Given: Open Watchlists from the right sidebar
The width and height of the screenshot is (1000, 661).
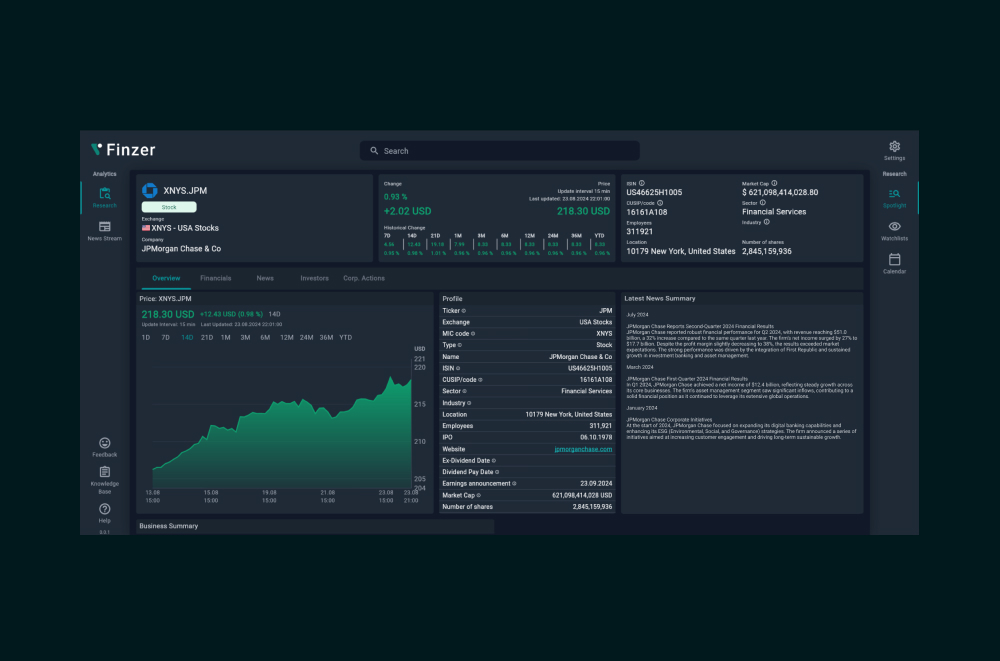Looking at the screenshot, I should (892, 228).
